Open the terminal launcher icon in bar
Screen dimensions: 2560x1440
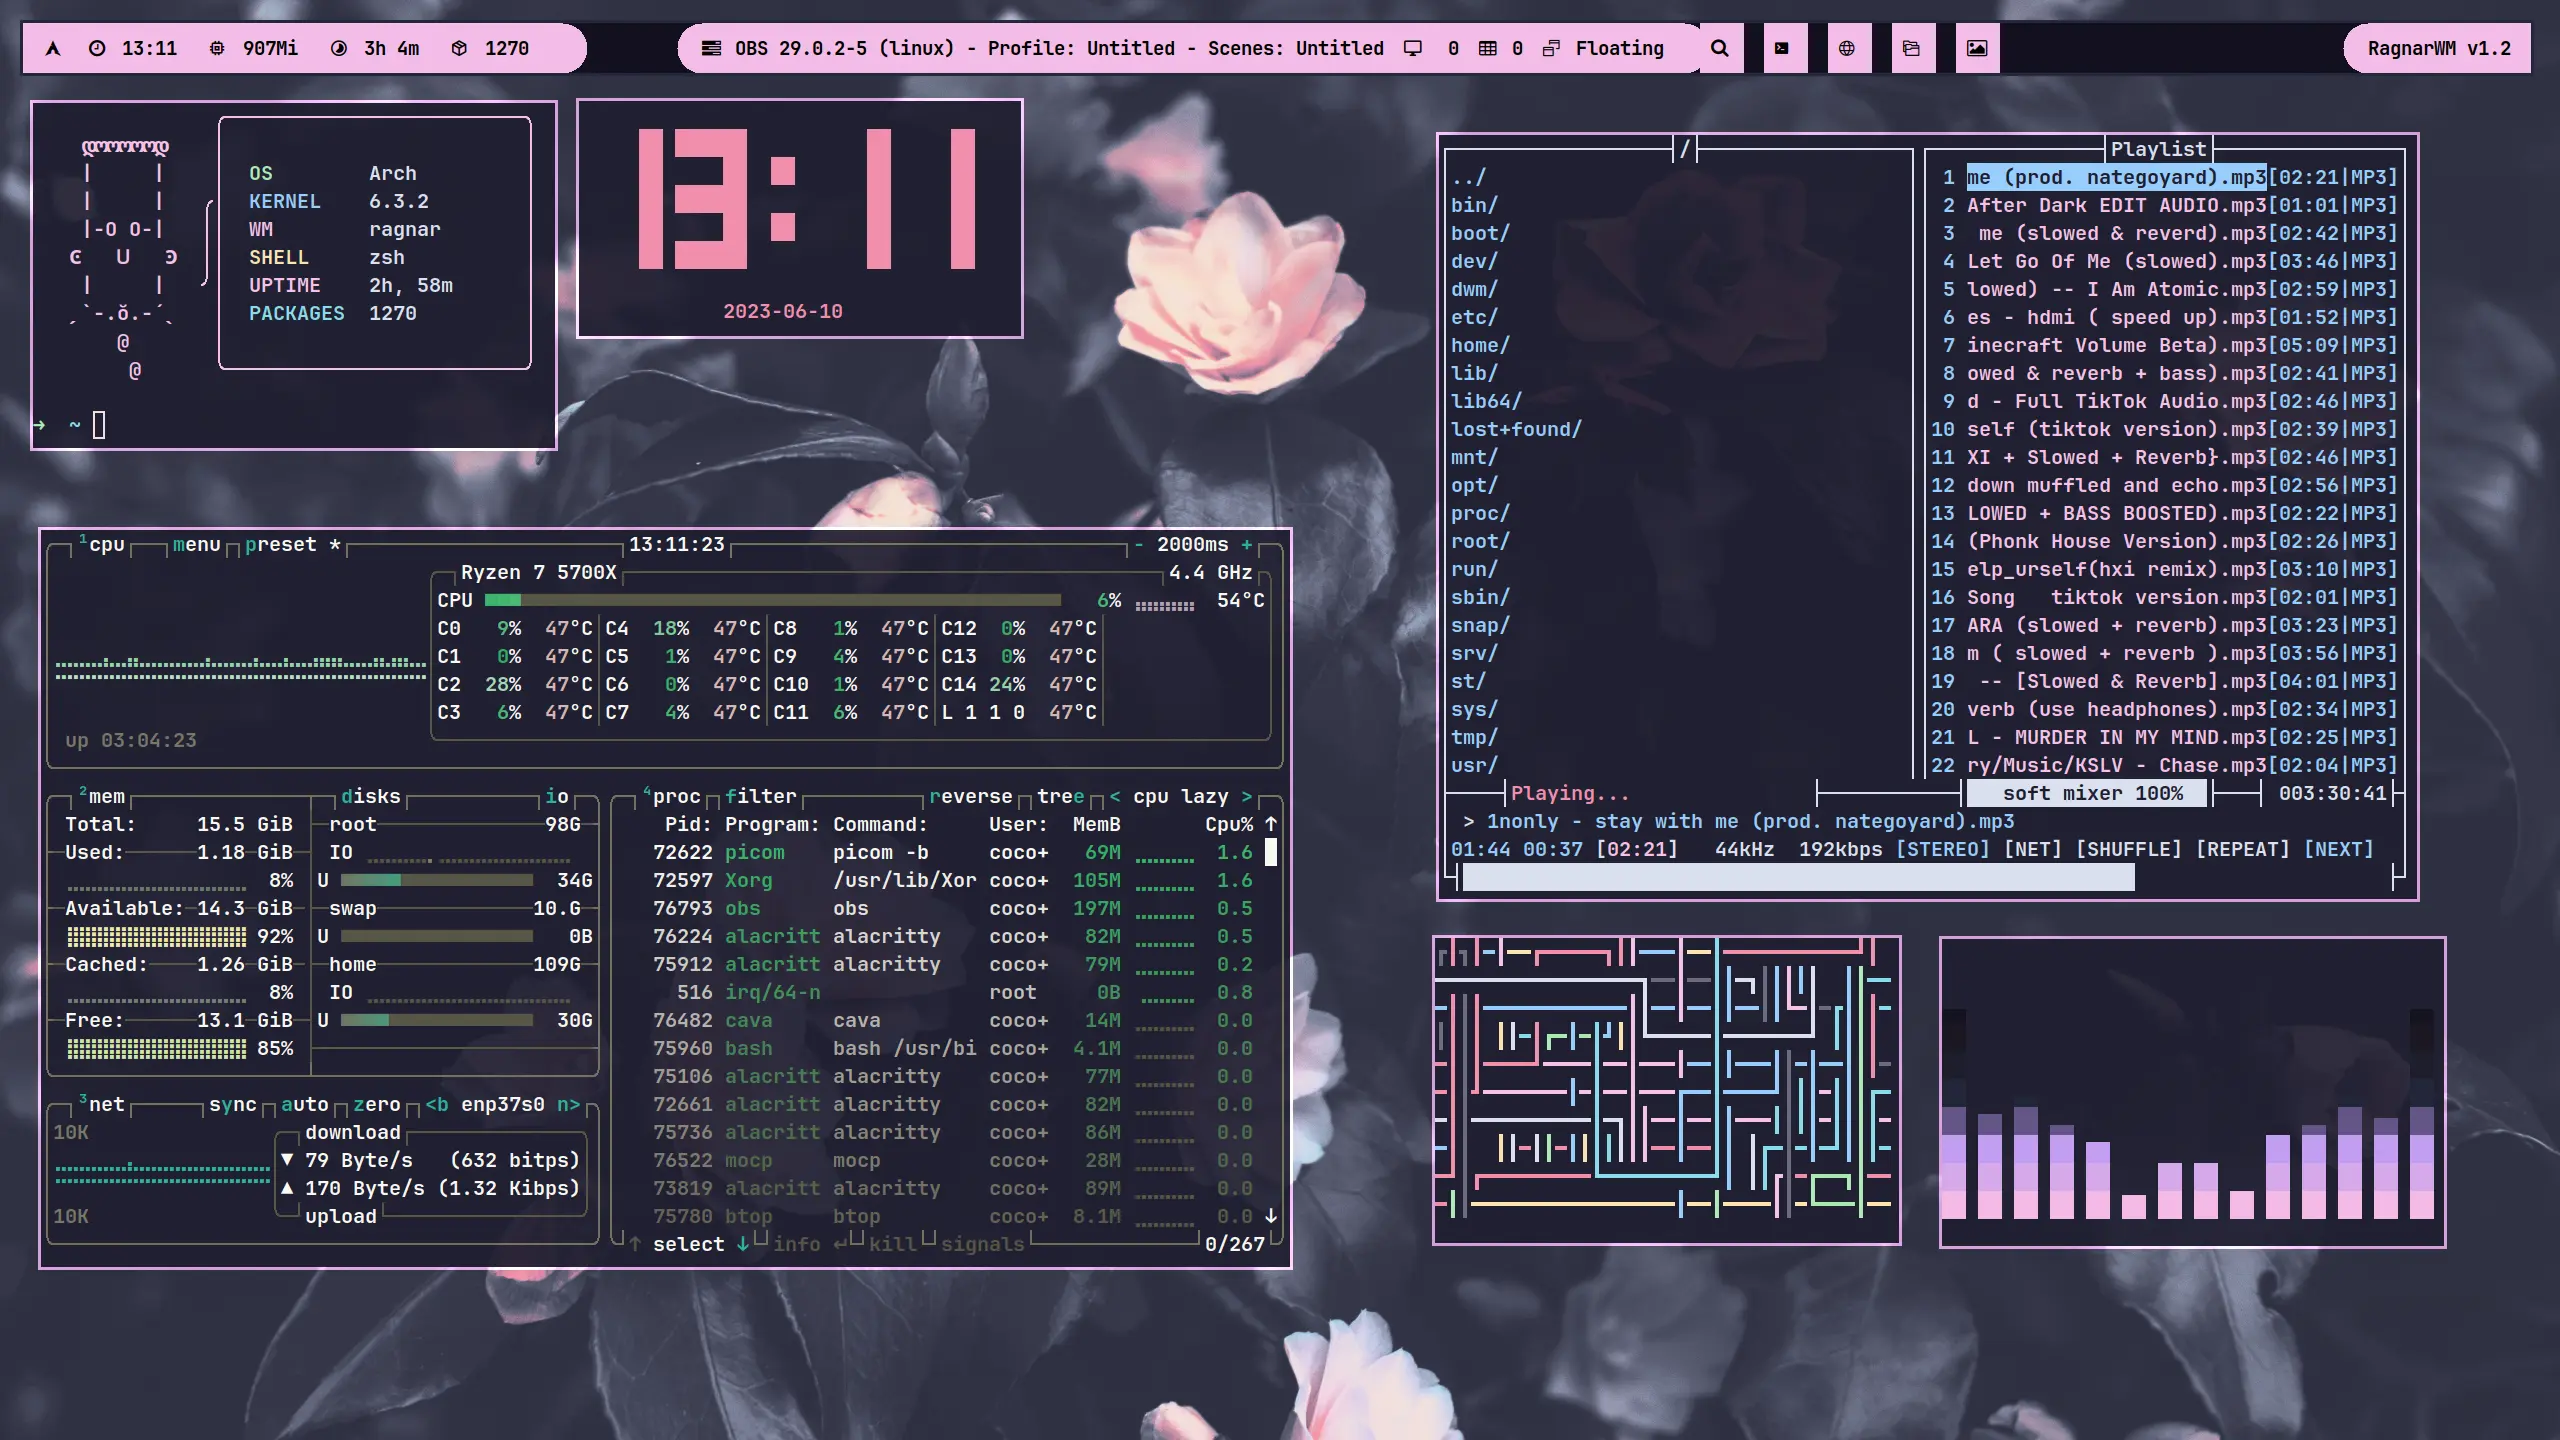(1782, 48)
